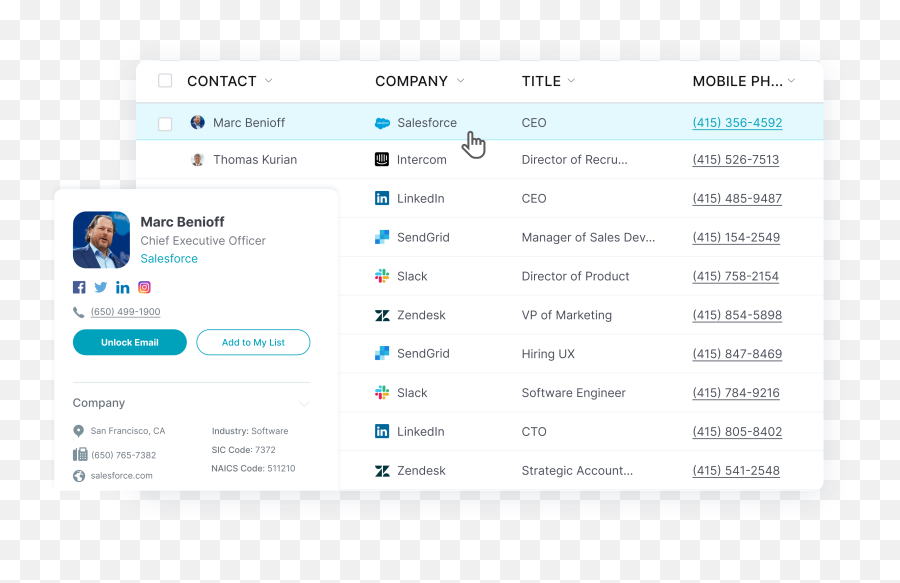Screen dimensions: 900x583
Task: Click the phone handset icon in card
Action: pyautogui.click(x=79, y=312)
